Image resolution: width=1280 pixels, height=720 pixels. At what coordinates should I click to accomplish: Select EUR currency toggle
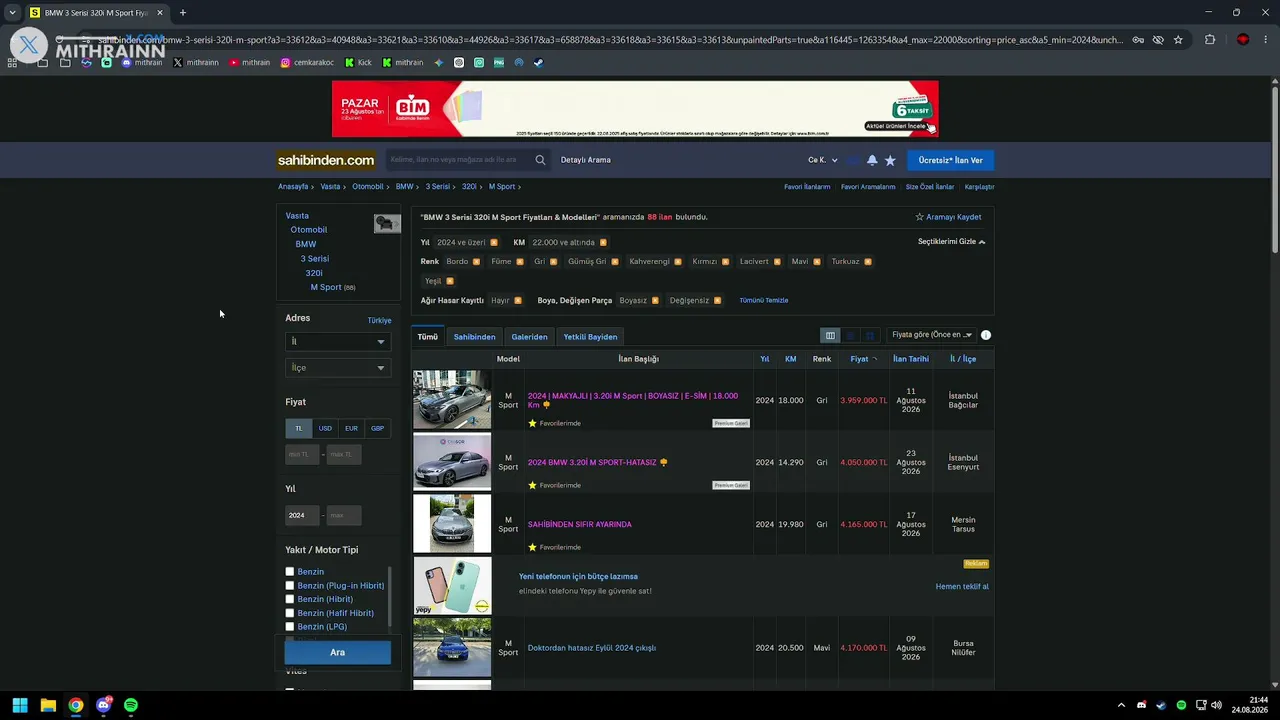pyautogui.click(x=351, y=428)
